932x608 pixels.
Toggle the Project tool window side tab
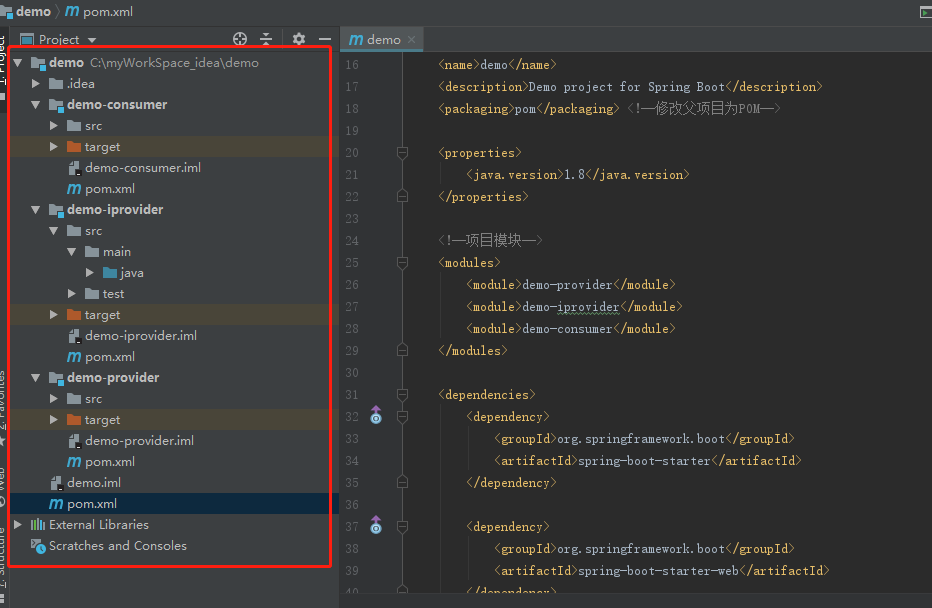(x=2, y=59)
